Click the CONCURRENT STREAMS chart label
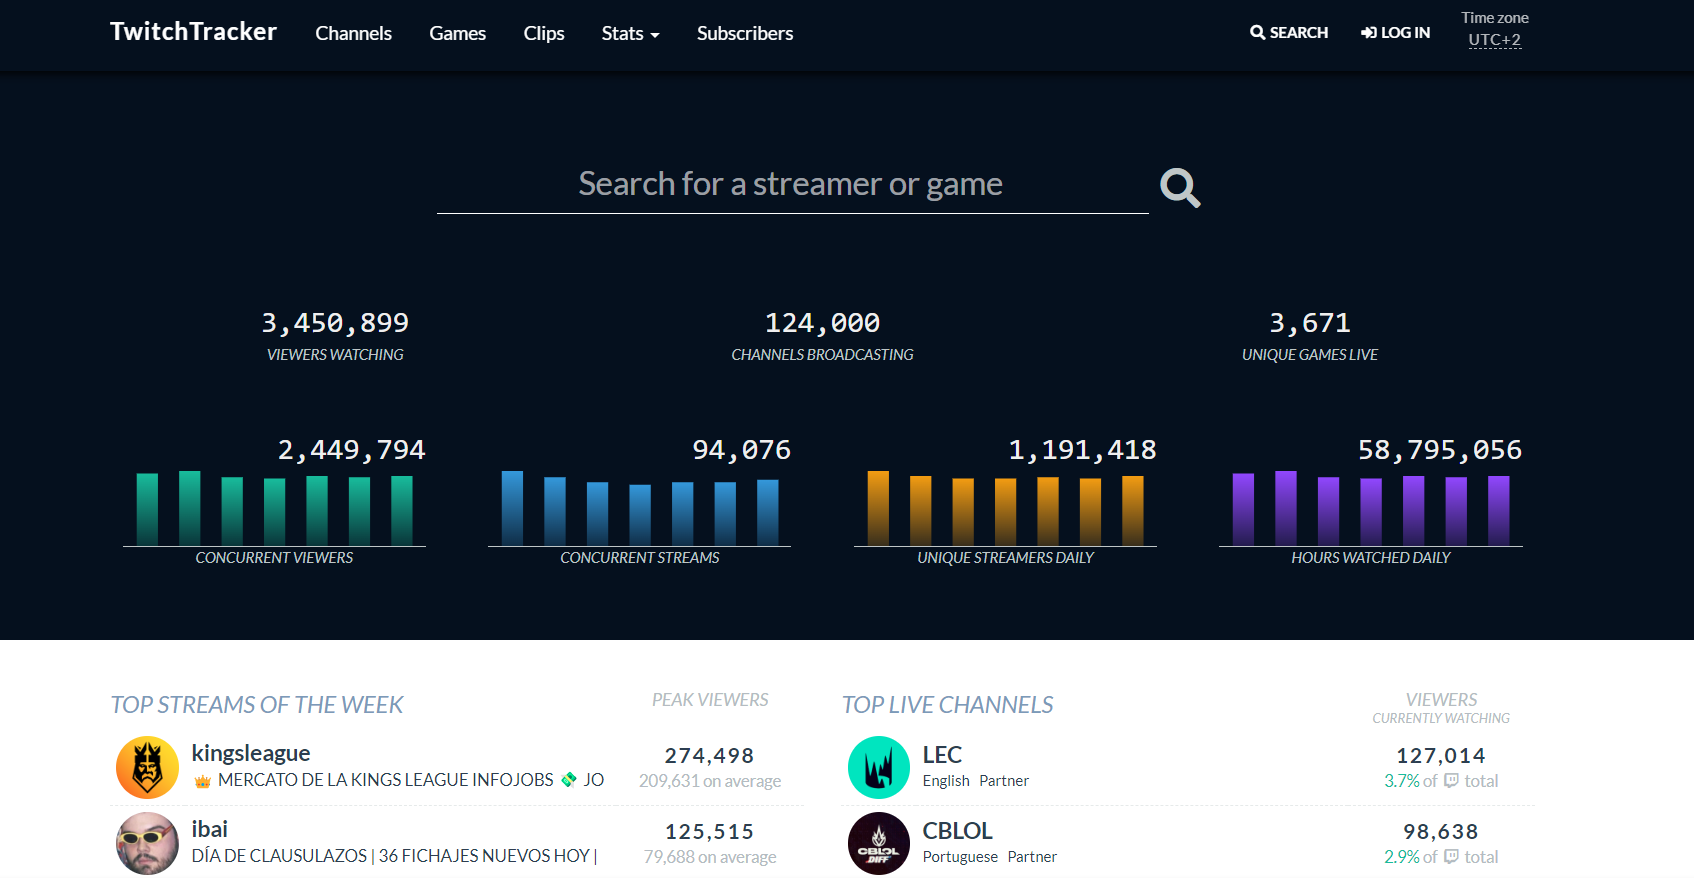The height and width of the screenshot is (878, 1694). point(640,558)
